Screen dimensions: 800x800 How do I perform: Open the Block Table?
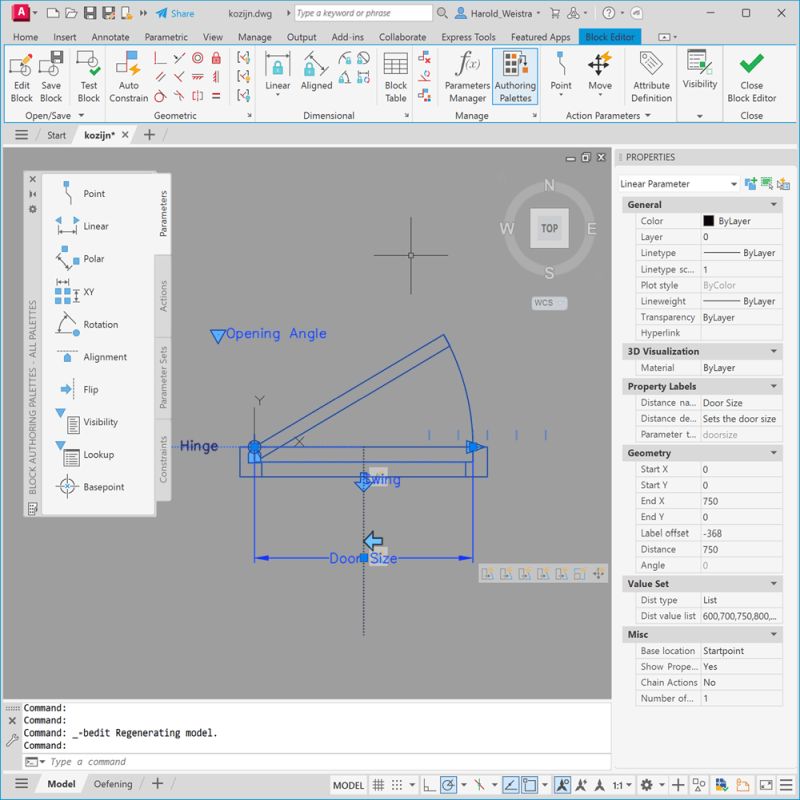pyautogui.click(x=395, y=77)
